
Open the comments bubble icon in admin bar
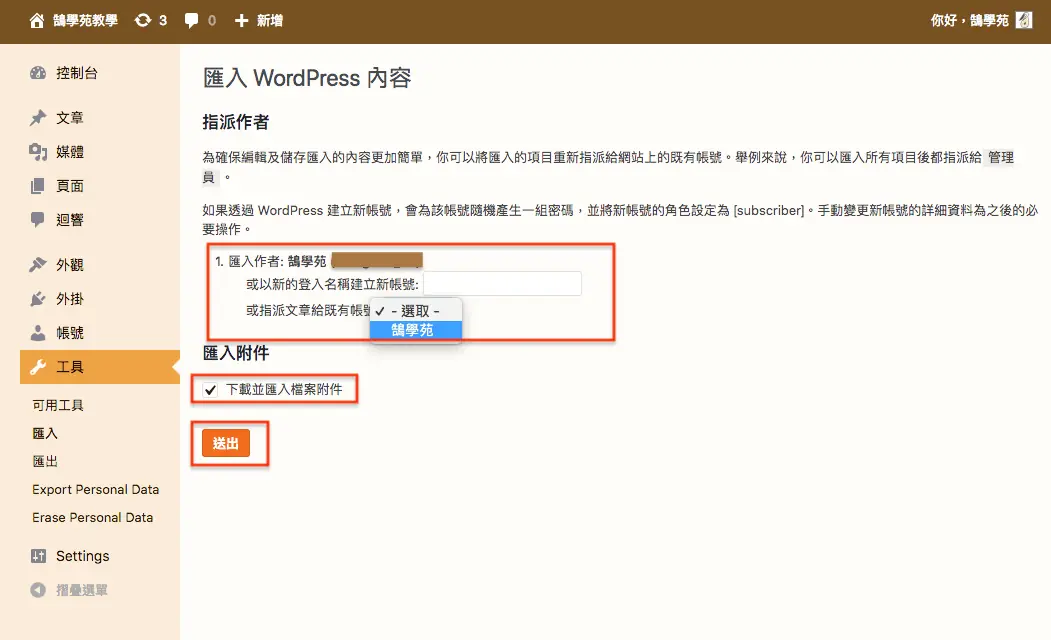point(192,21)
